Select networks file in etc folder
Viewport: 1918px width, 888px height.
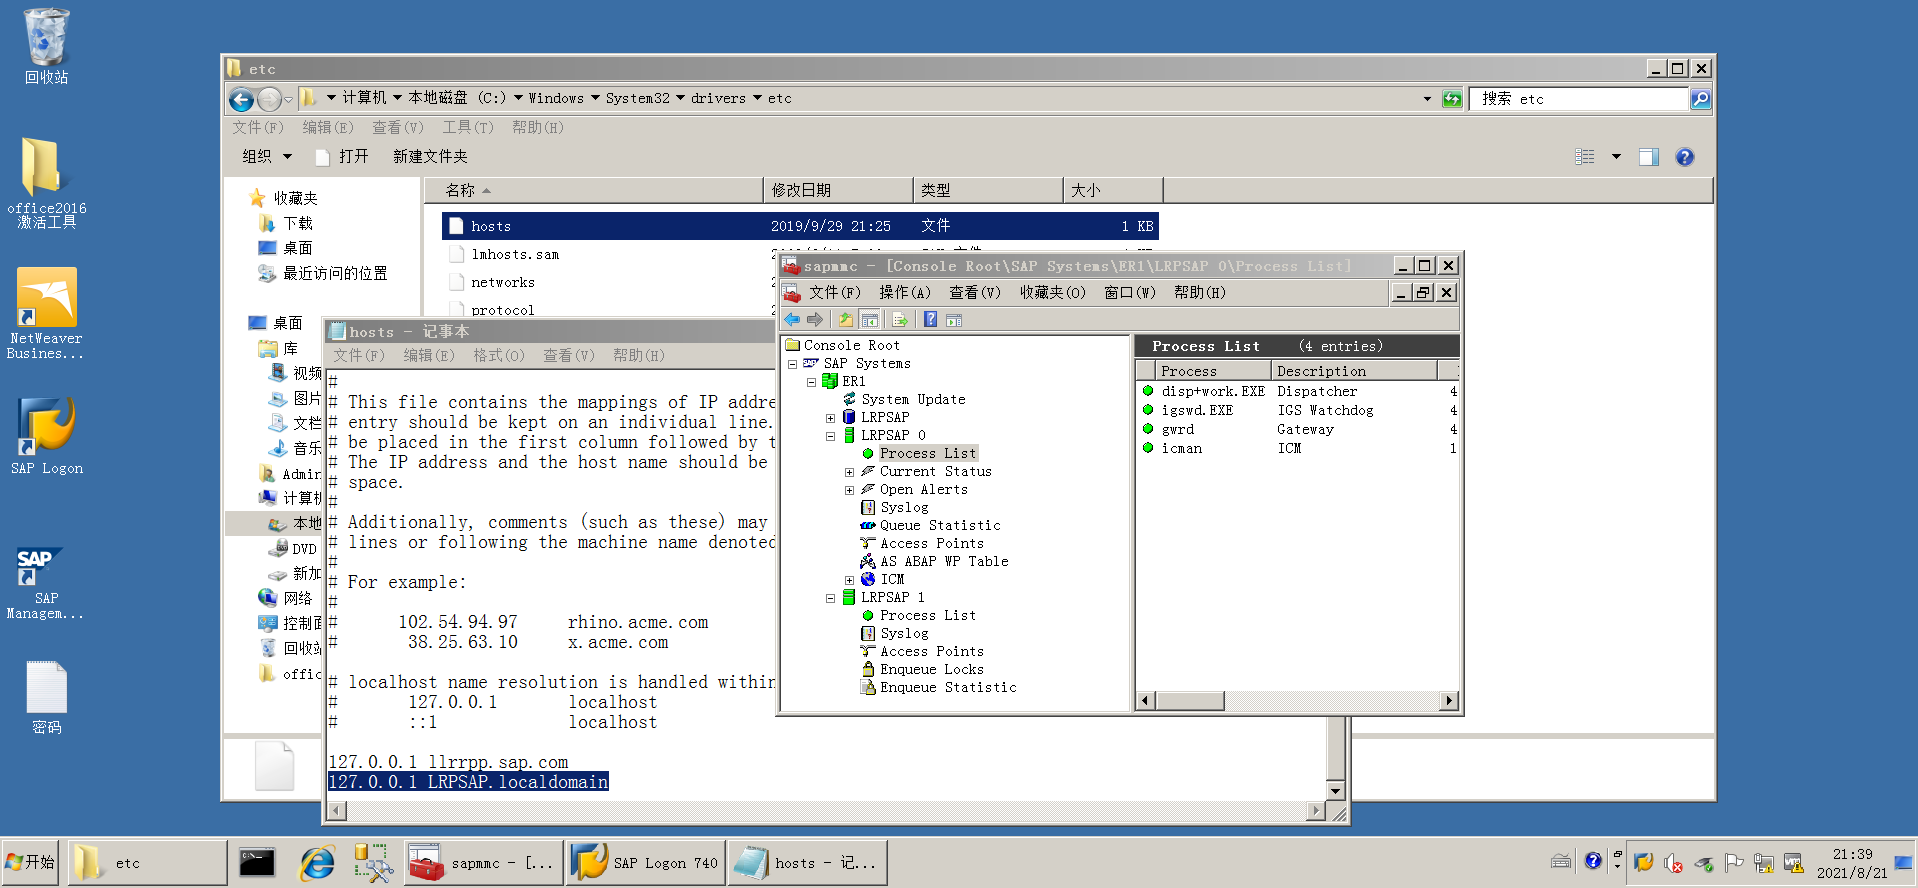click(x=503, y=283)
